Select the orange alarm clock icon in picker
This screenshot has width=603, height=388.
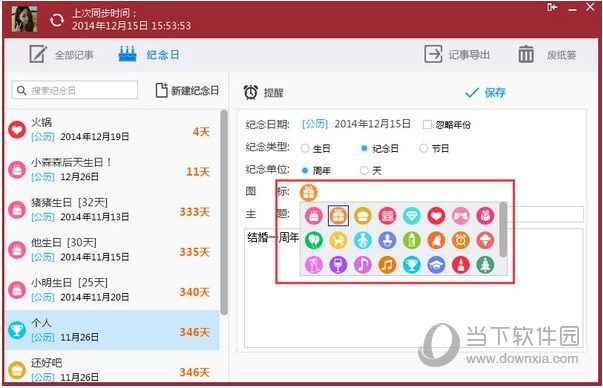tap(461, 240)
